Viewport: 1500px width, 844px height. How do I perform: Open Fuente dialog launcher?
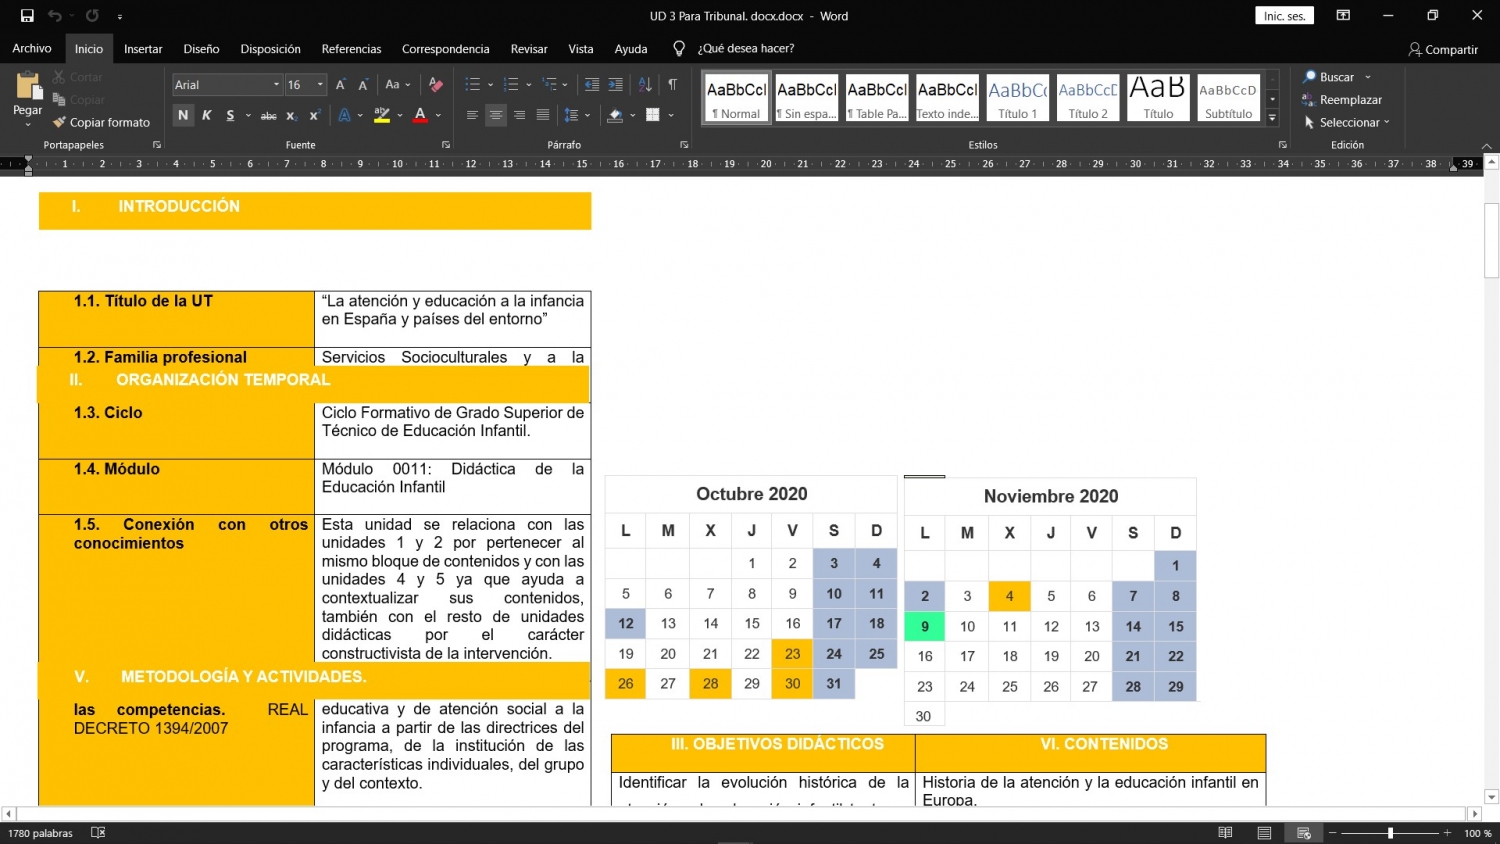pos(446,145)
